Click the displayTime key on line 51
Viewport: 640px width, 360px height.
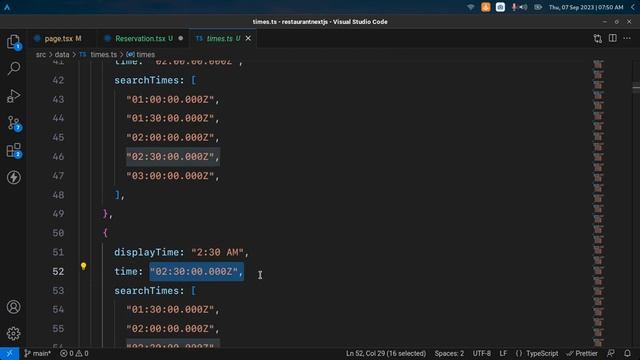click(147, 252)
